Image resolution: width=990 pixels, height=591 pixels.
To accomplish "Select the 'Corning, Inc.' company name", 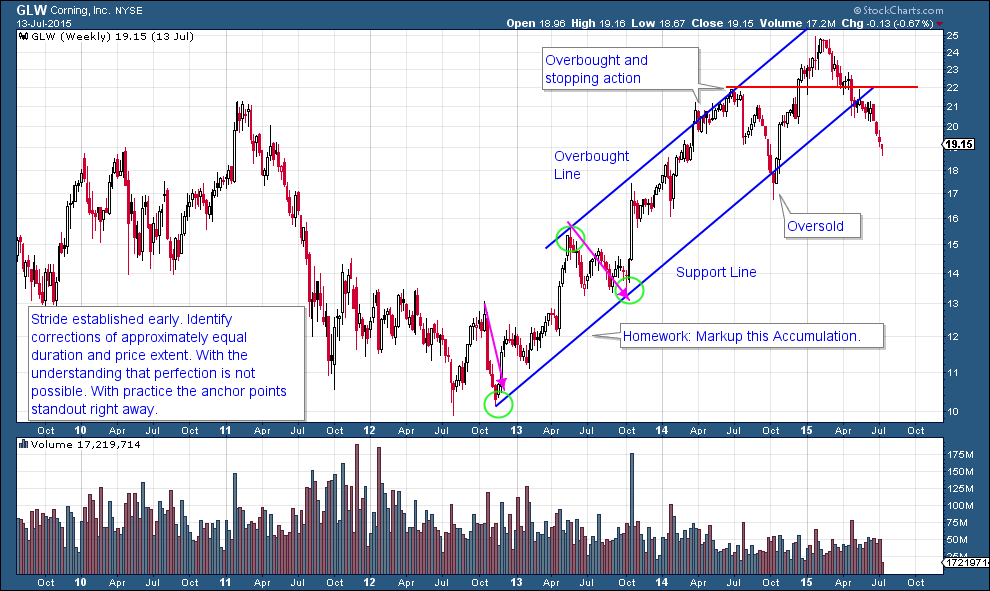I will pyautogui.click(x=80, y=11).
